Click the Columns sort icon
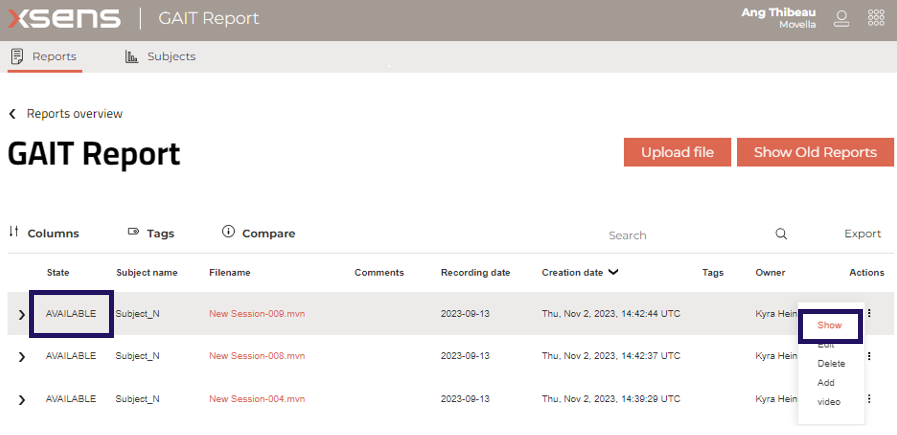This screenshot has height=435, width=897. pos(14,232)
